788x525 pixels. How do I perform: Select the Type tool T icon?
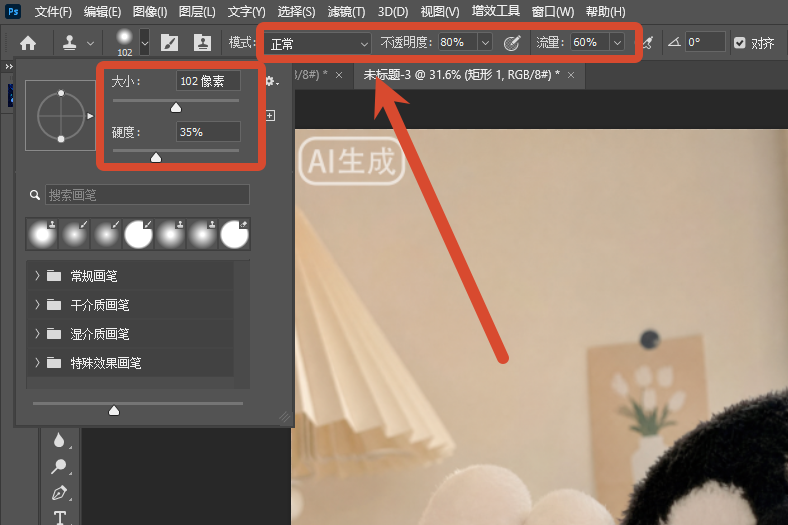coord(60,517)
